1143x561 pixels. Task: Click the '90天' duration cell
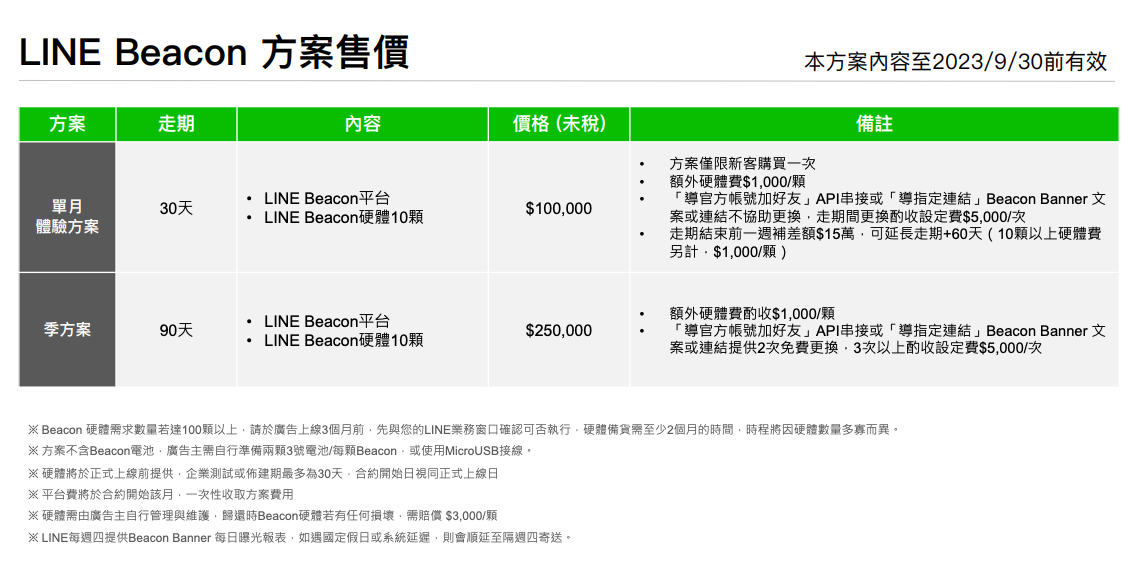pos(176,330)
